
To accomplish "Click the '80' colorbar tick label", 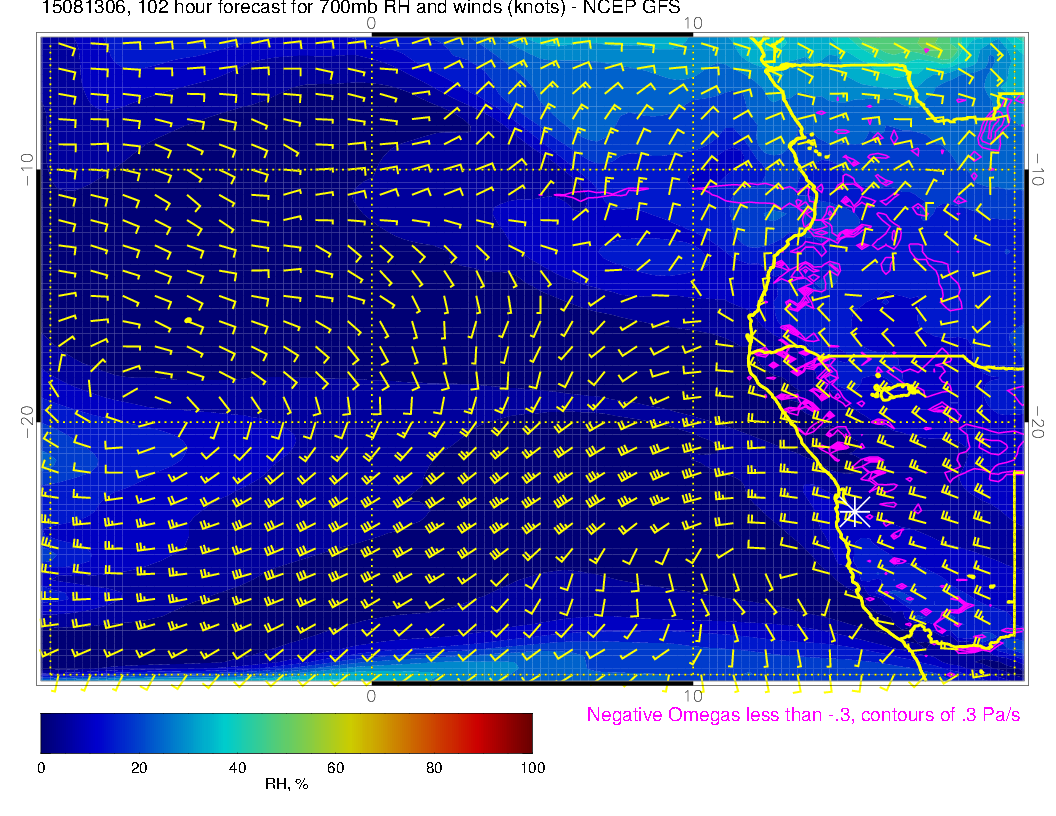I will (x=434, y=768).
